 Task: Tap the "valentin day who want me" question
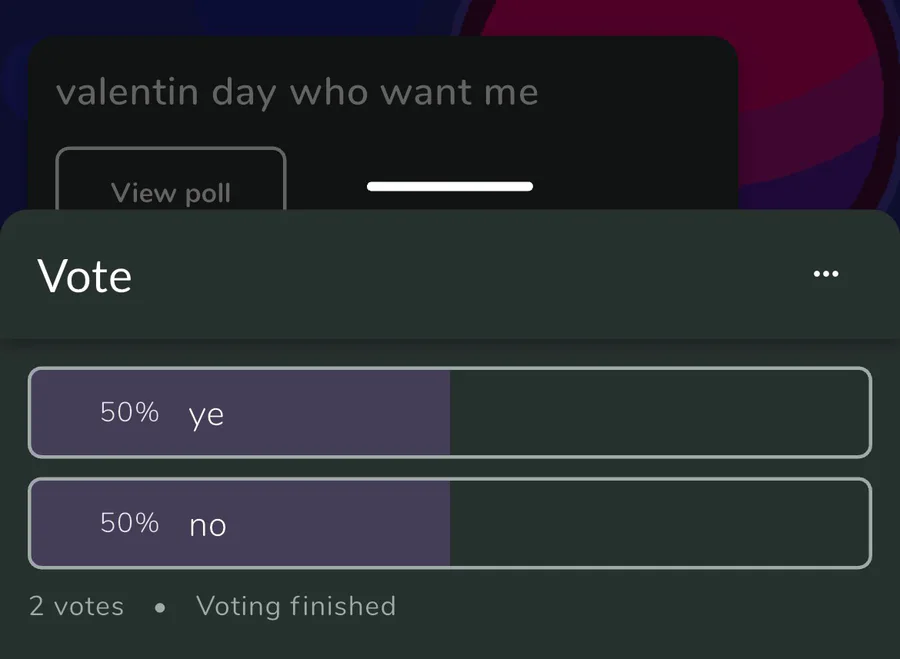click(297, 93)
